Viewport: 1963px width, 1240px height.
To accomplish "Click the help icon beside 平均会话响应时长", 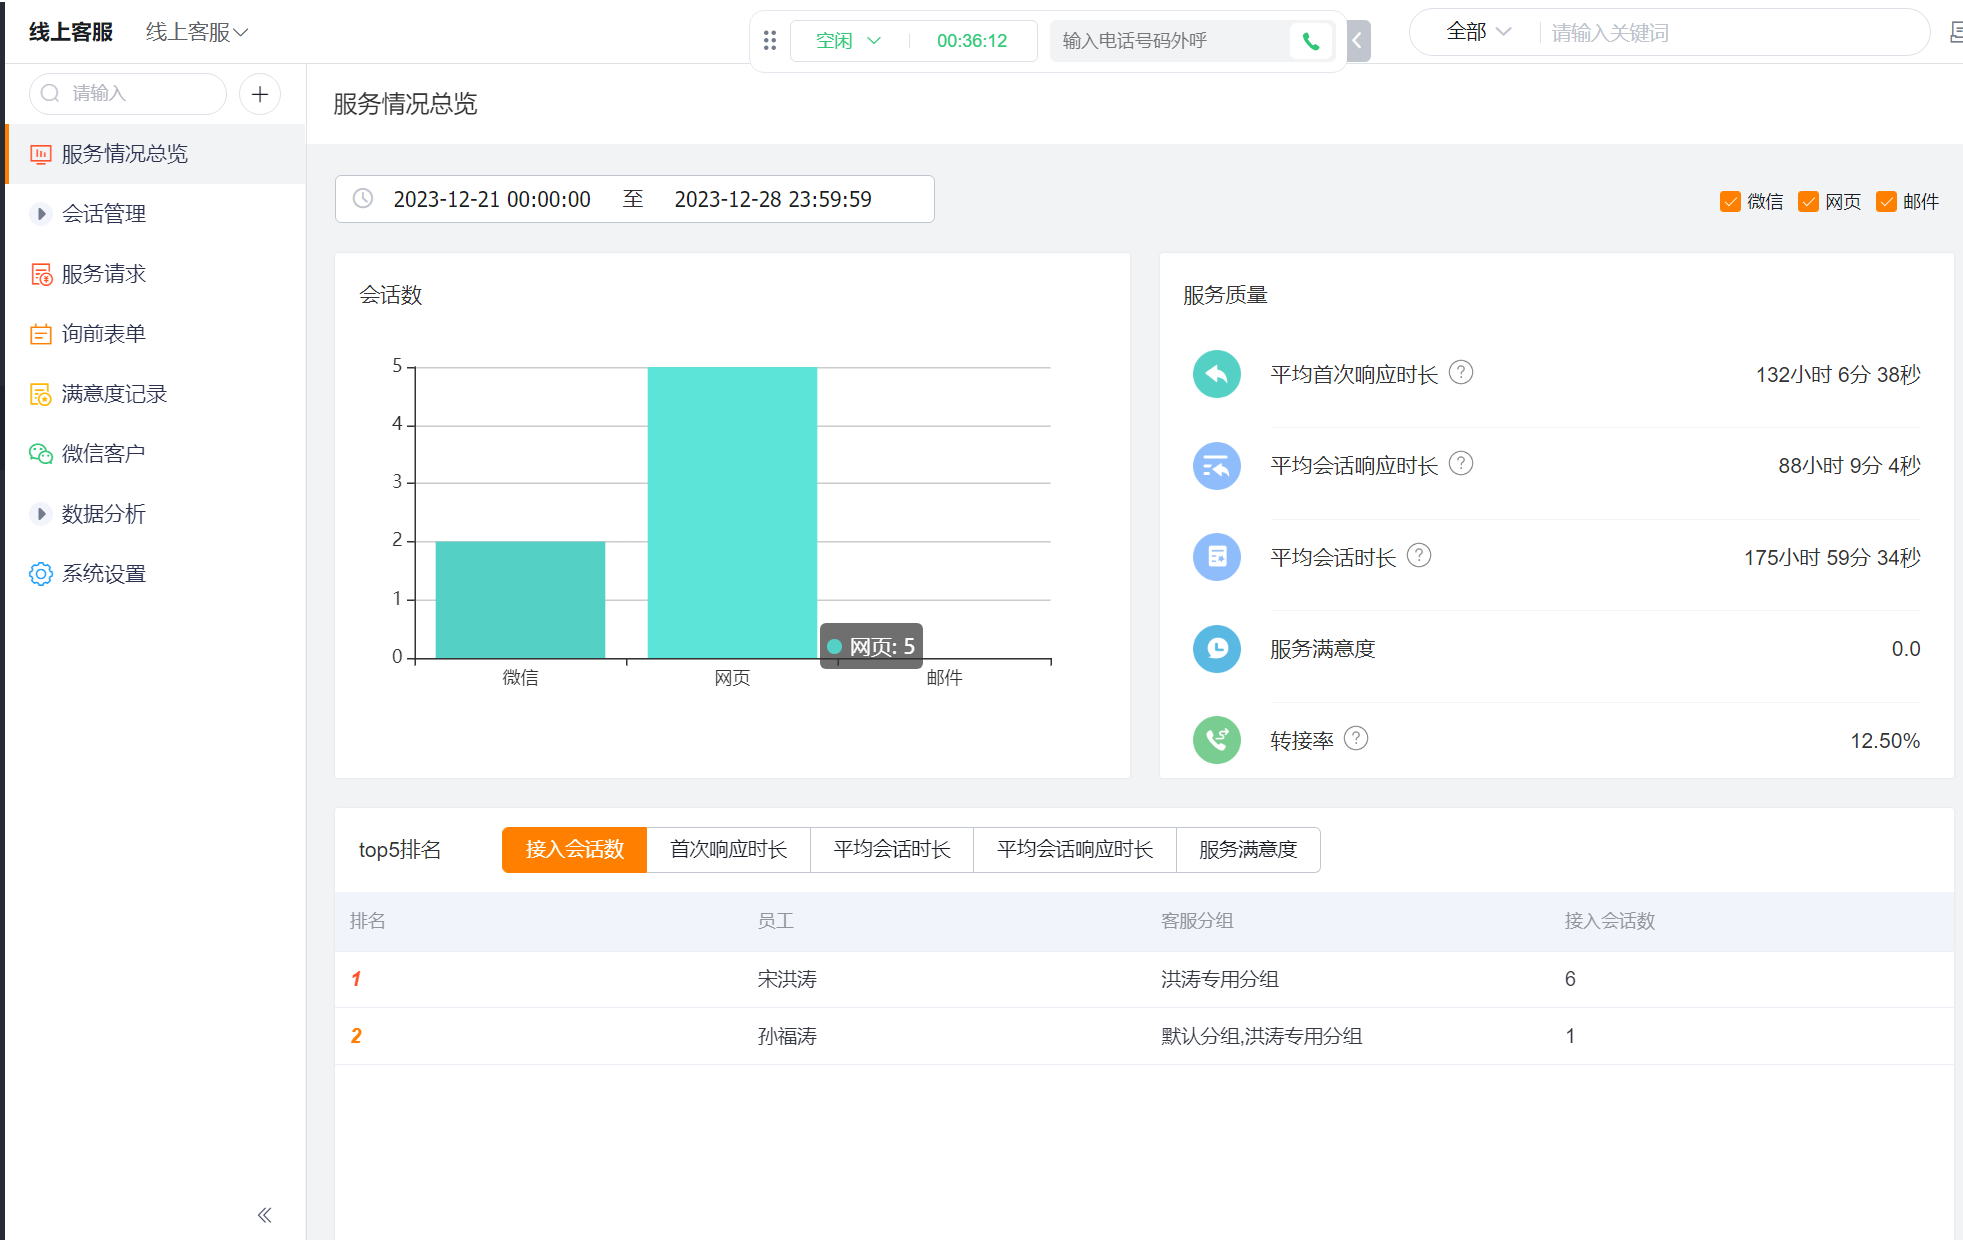I will (x=1461, y=464).
